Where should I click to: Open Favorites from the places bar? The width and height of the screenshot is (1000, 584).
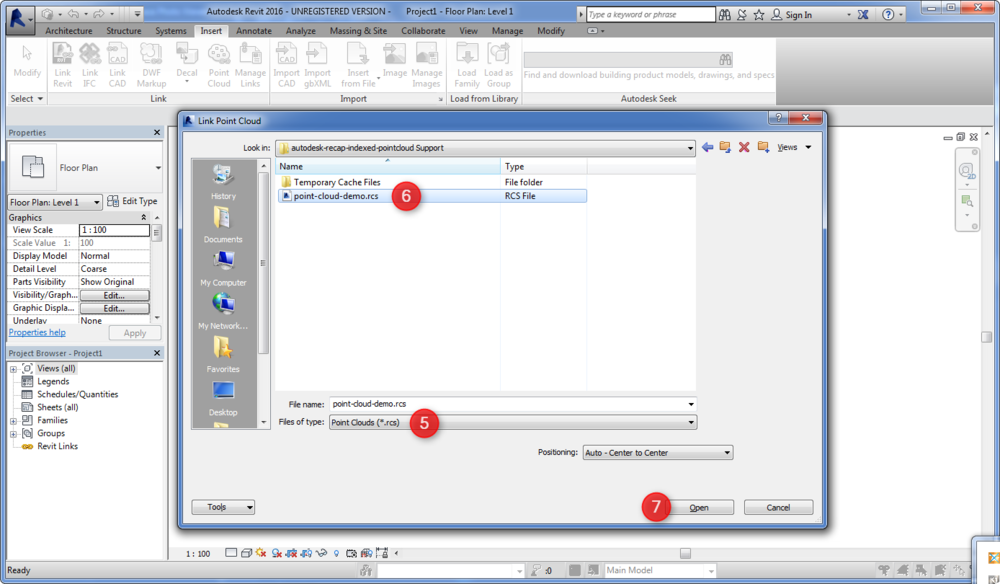223,354
